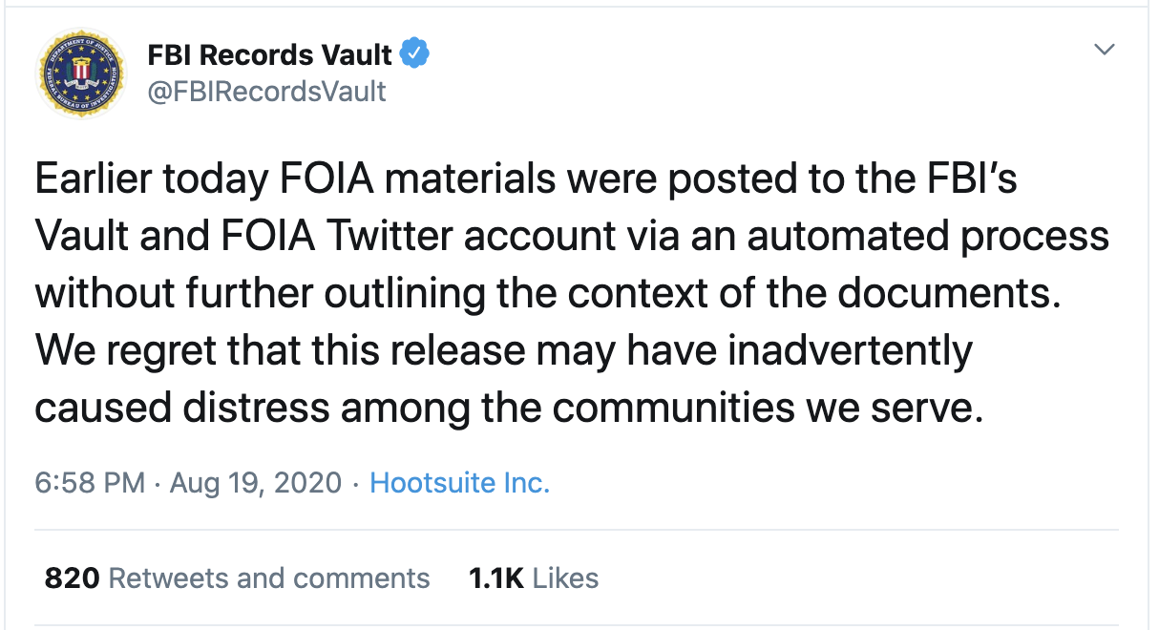The width and height of the screenshot is (1159, 630).
Task: Click the FBI seal profile avatar
Action: [81, 73]
